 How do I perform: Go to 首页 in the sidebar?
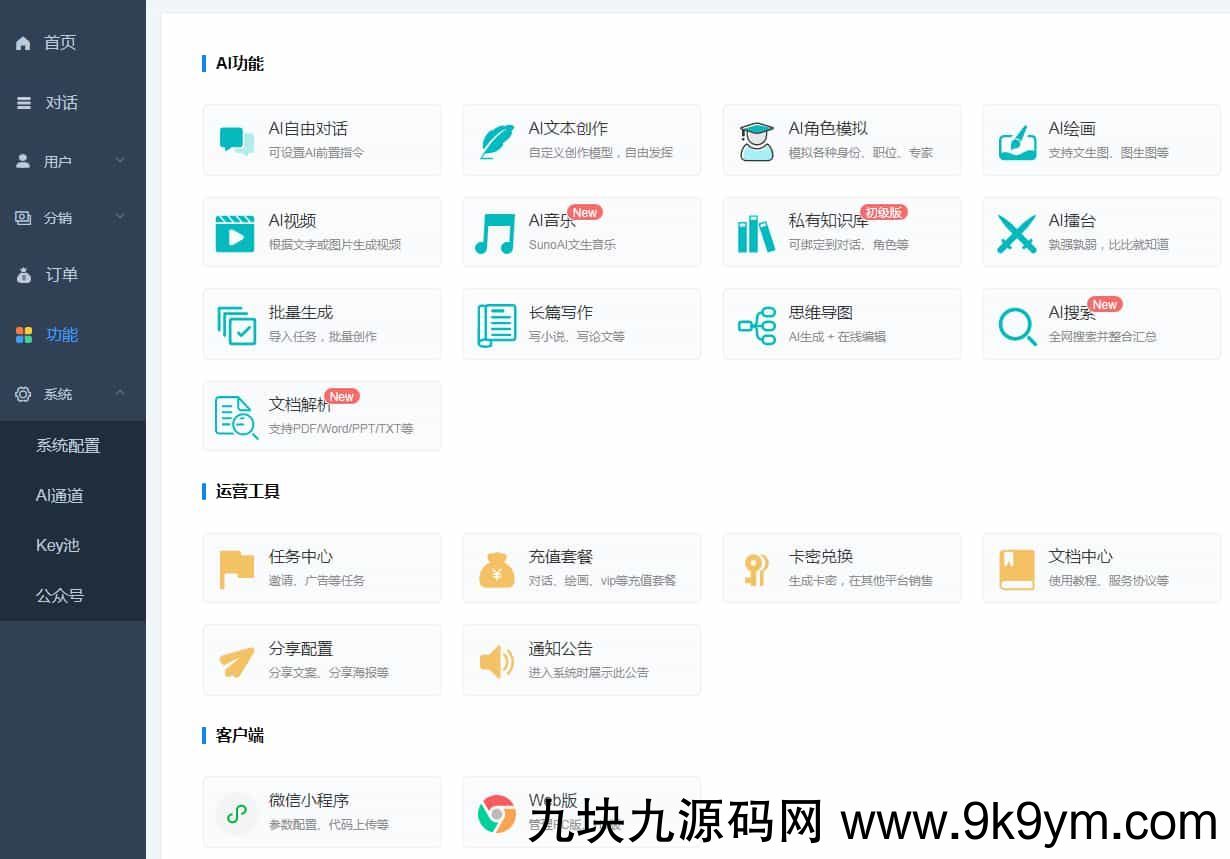(x=60, y=43)
